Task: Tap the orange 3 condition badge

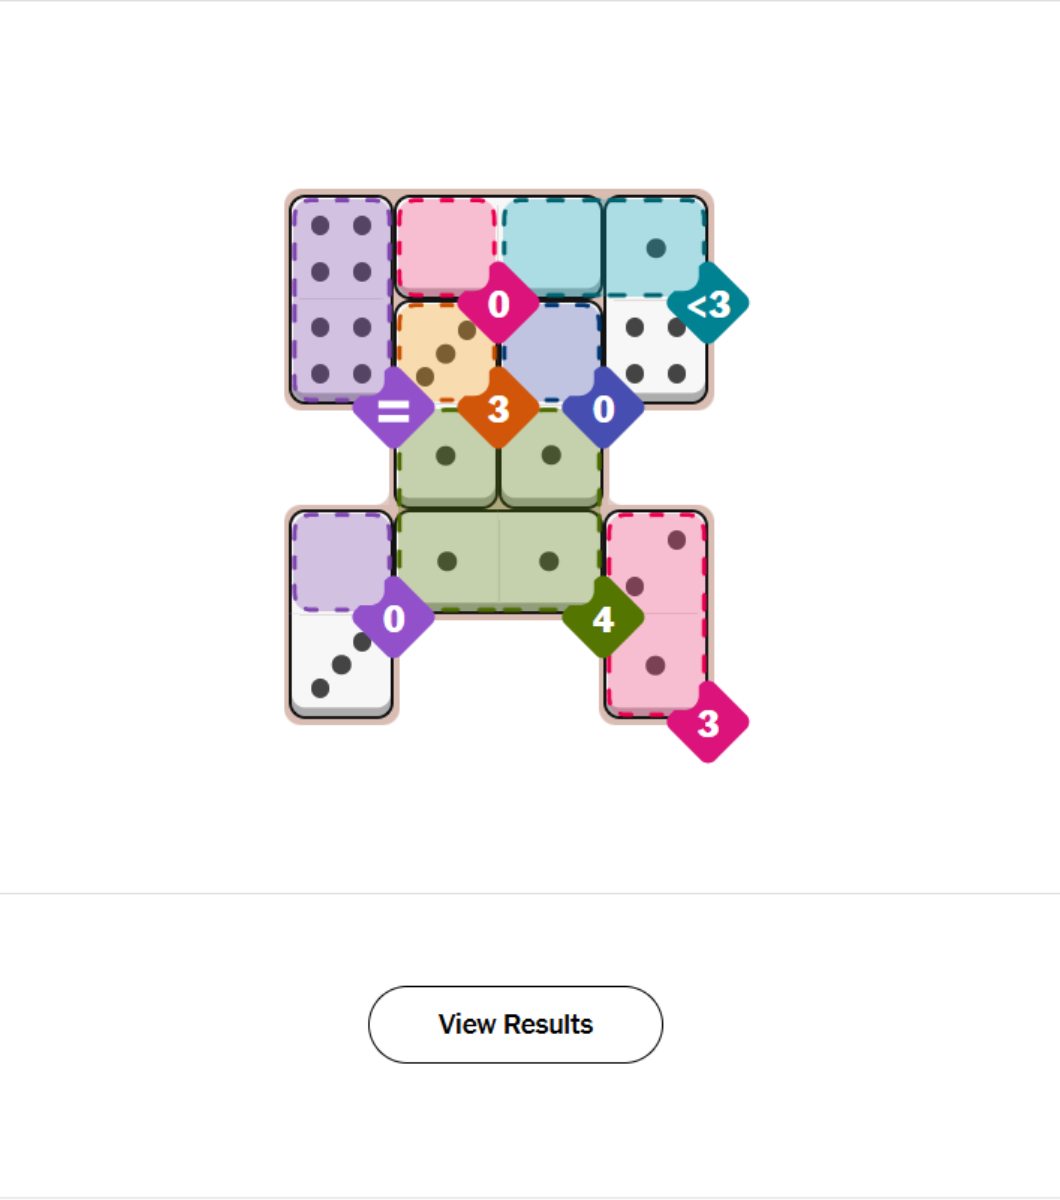Action: 498,409
